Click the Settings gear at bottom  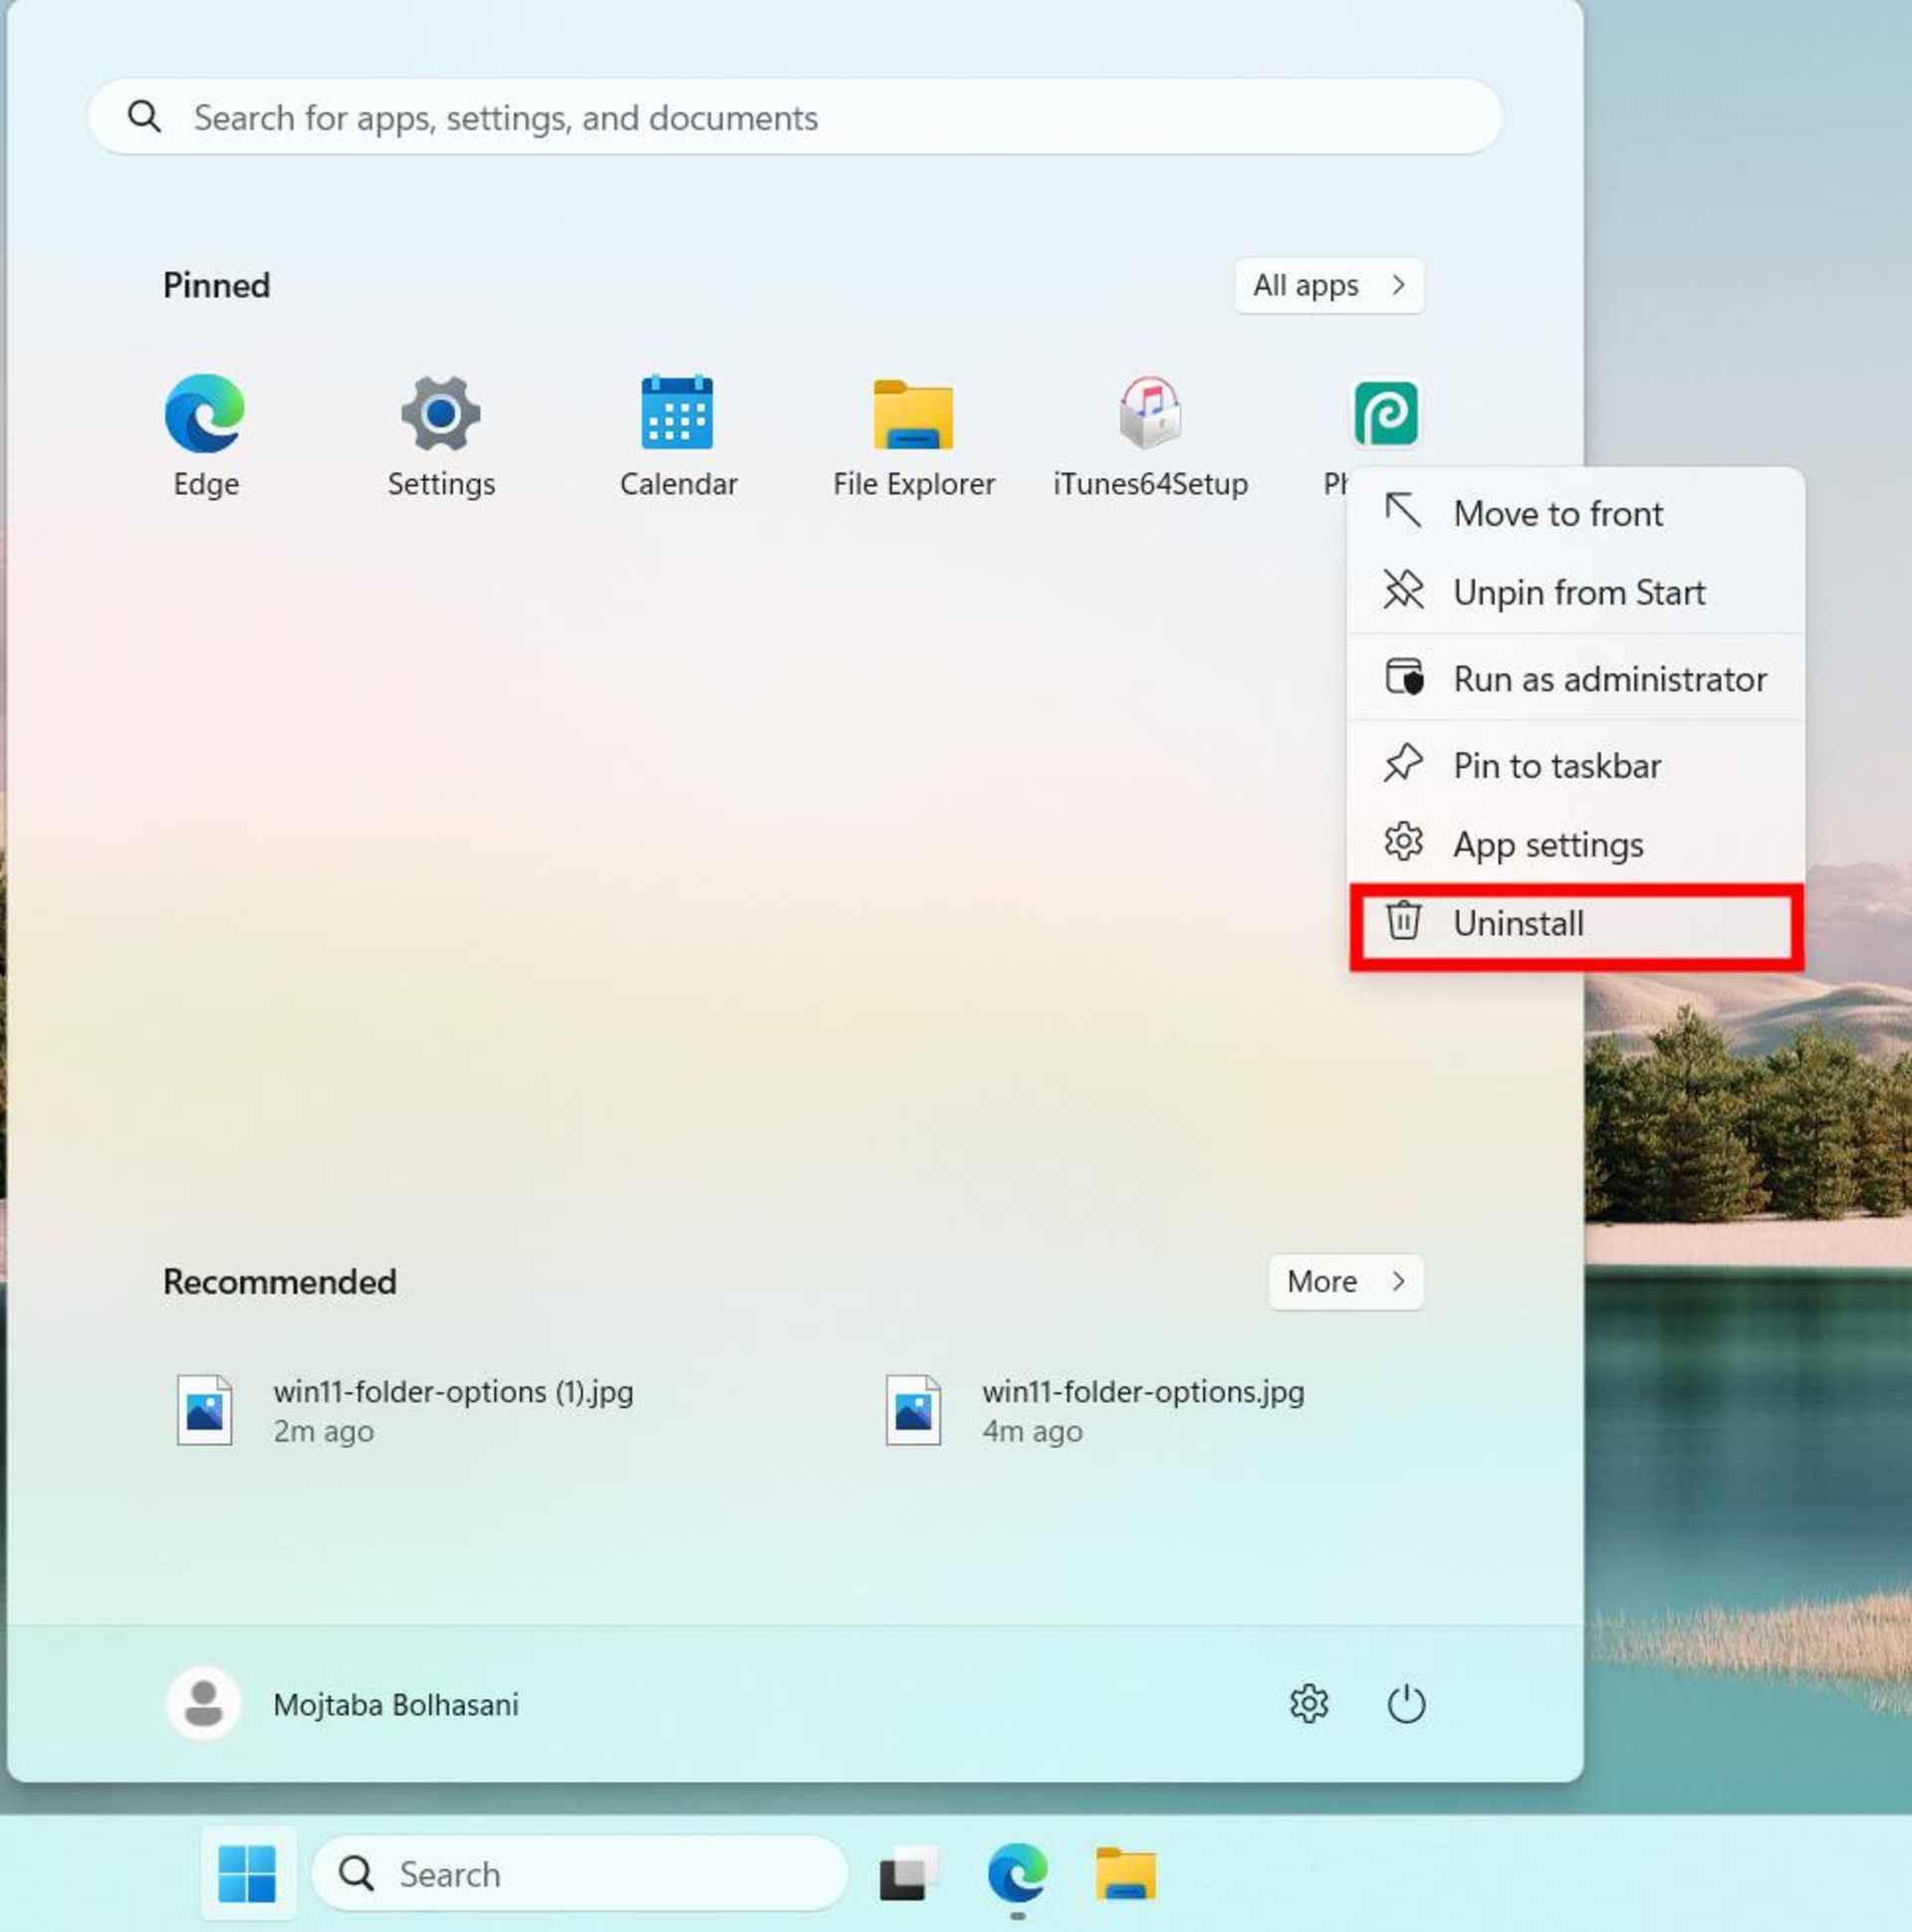1308,1703
